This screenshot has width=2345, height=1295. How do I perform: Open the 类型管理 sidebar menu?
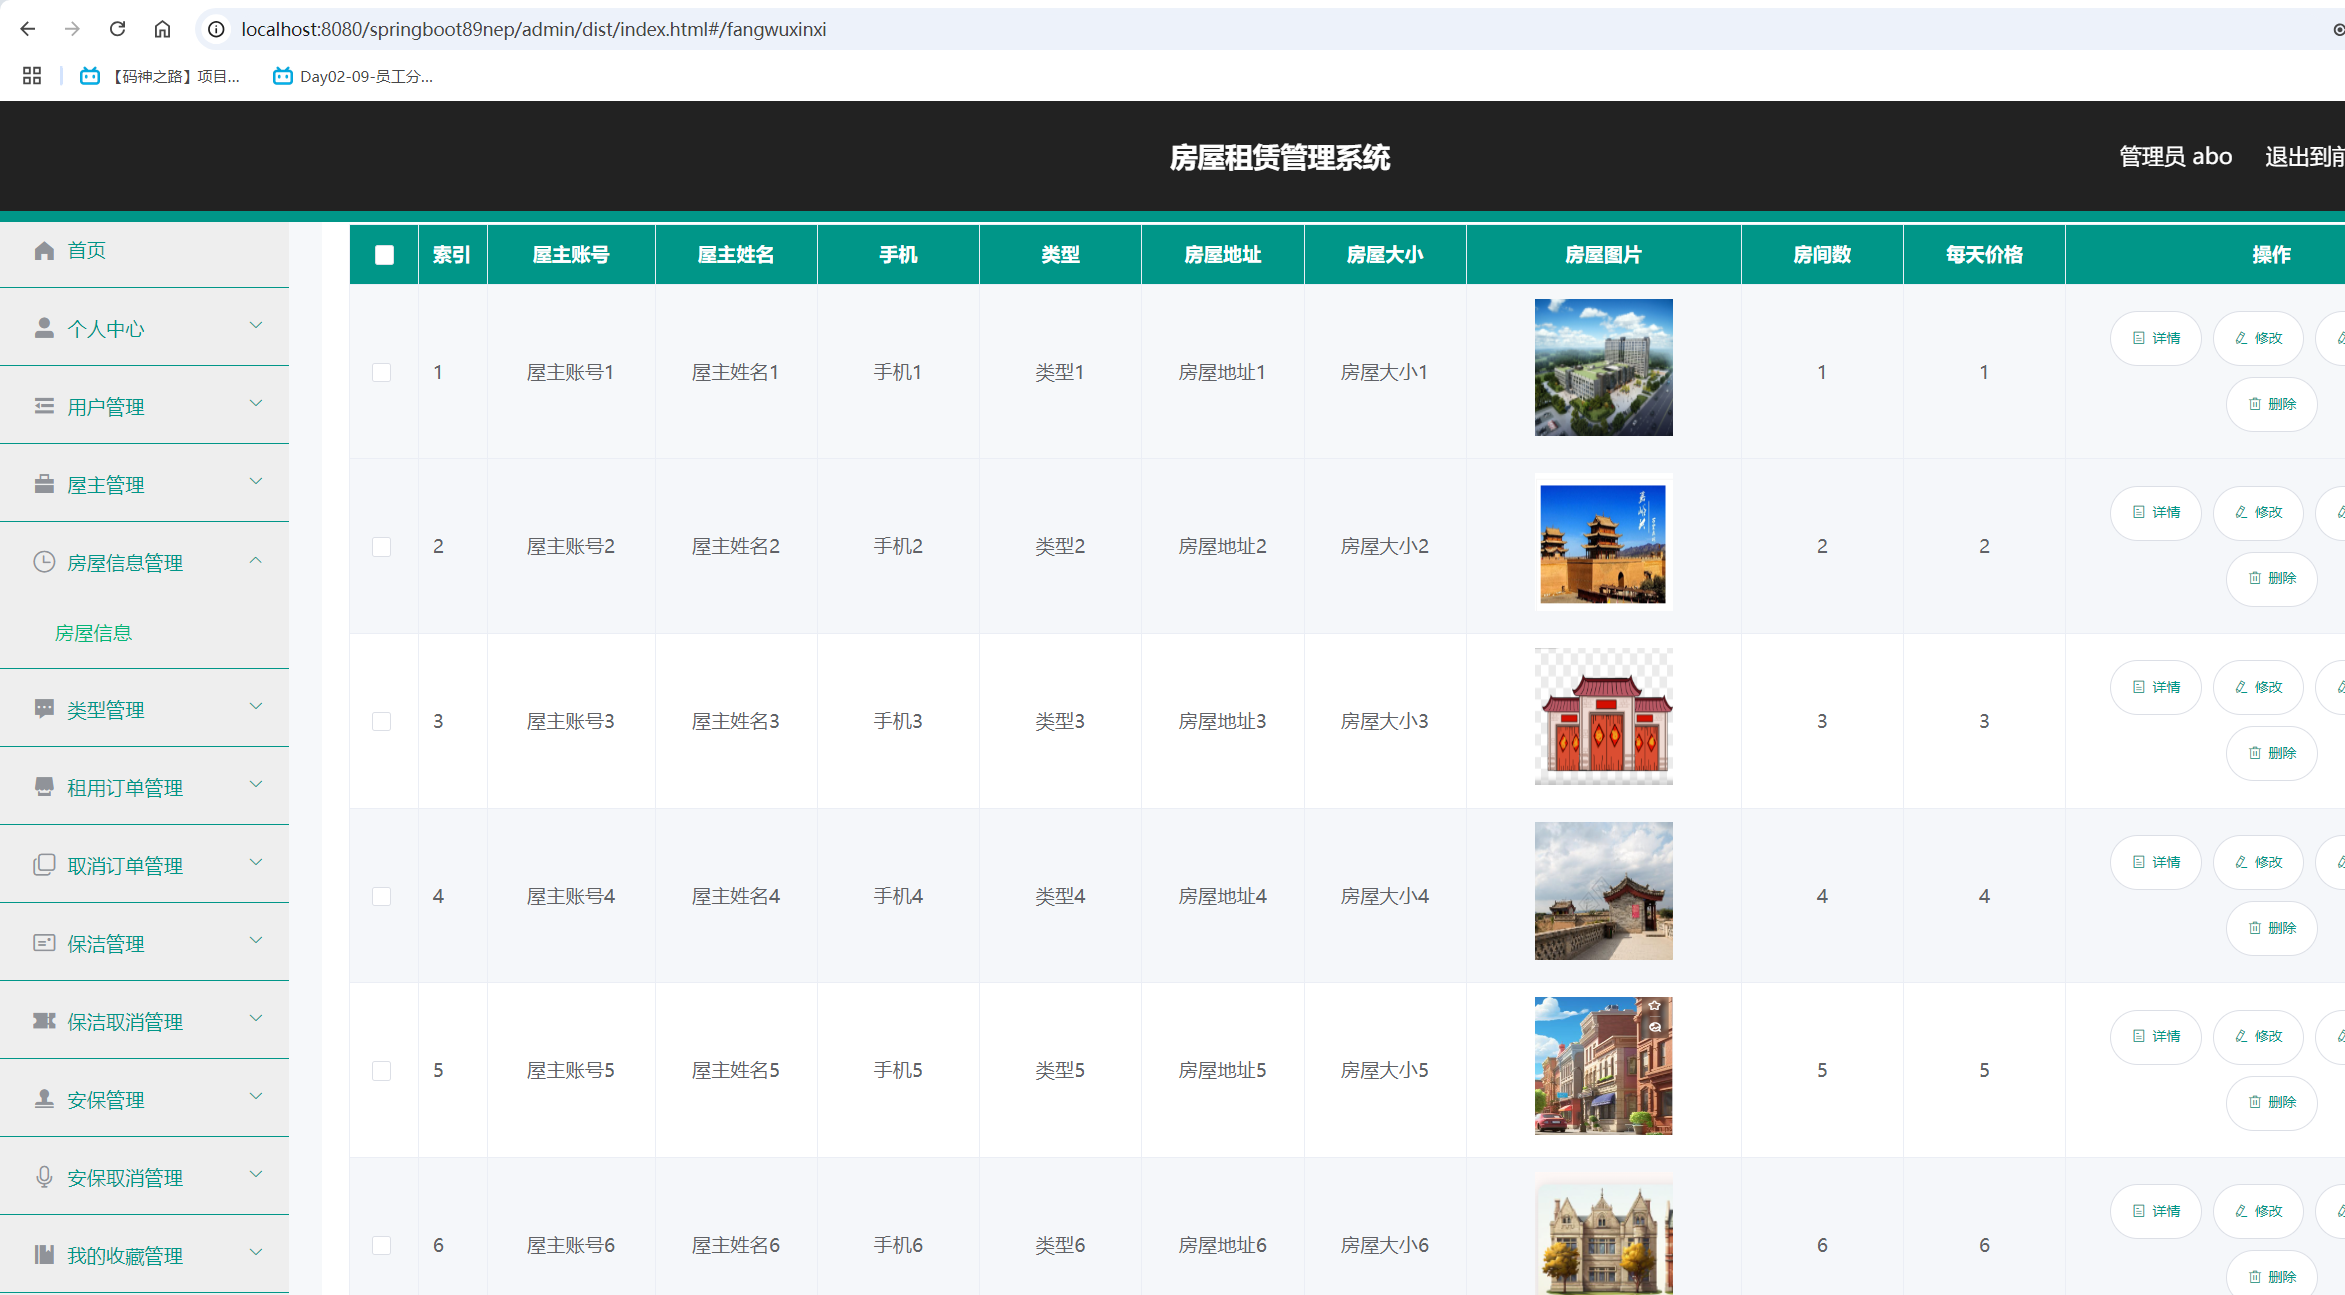click(106, 710)
